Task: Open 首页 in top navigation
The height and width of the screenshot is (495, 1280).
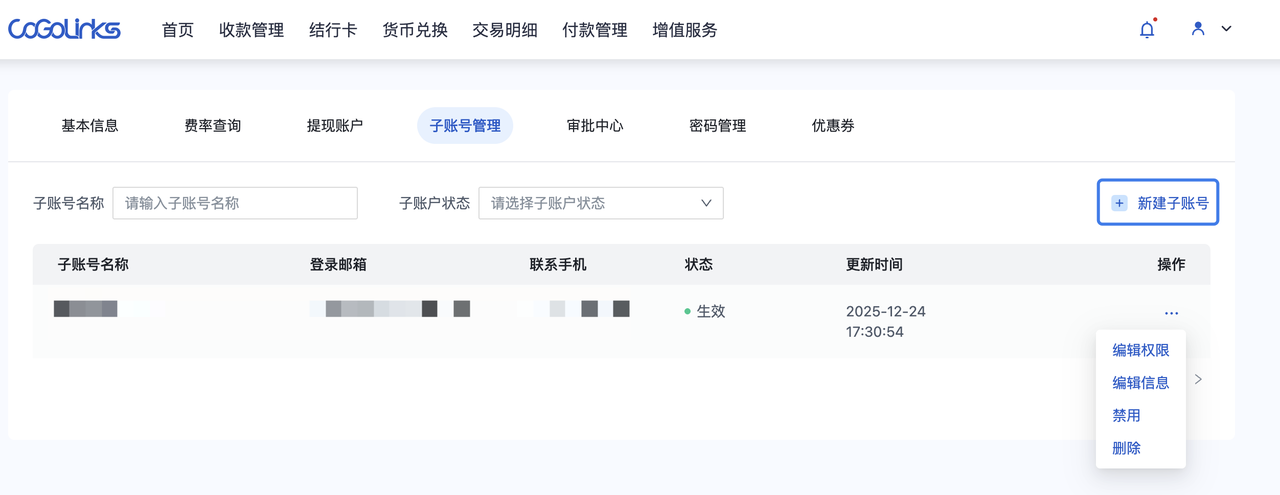Action: 178,30
